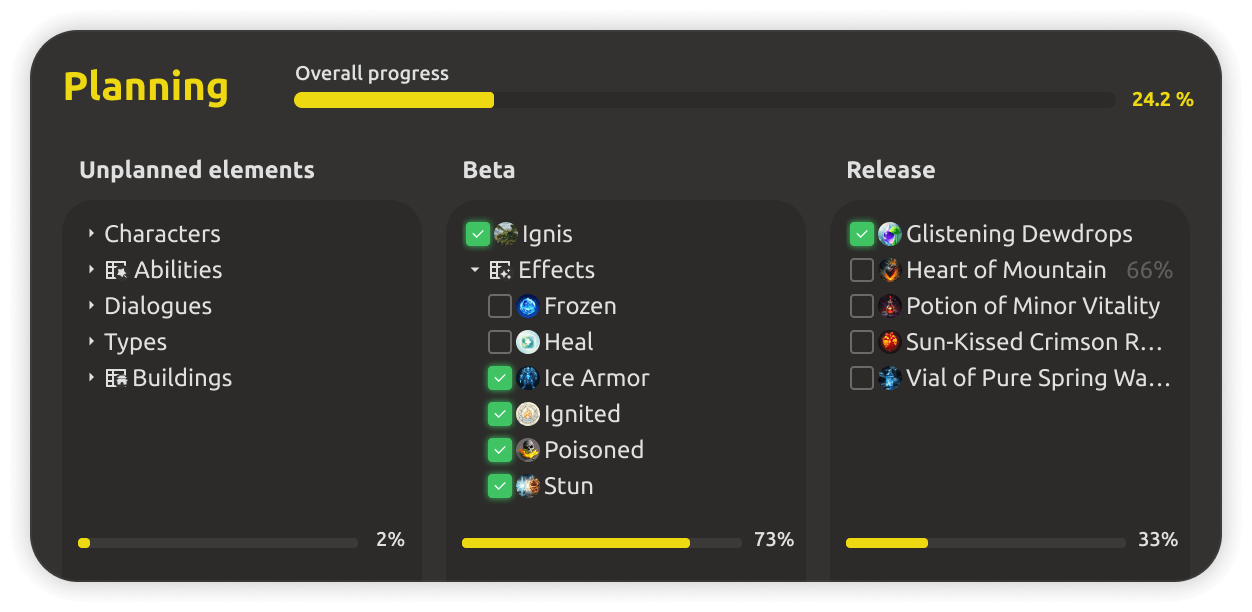Select the Poisoned effect icon
Viewport: 1252px width, 612px height.
[x=528, y=450]
